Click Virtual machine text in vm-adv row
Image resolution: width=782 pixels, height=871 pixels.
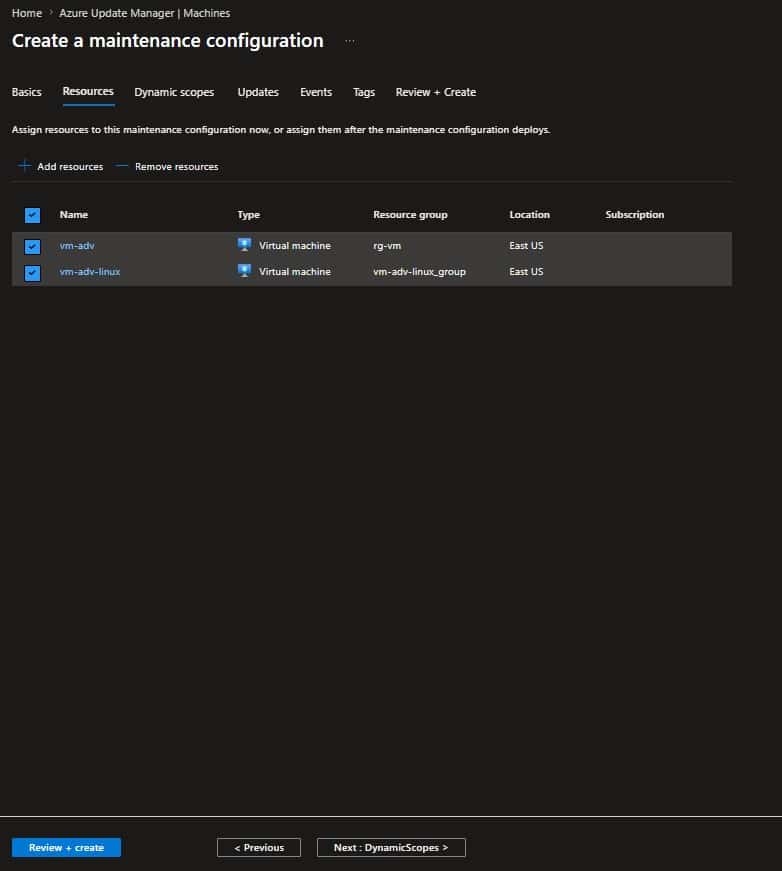(295, 246)
